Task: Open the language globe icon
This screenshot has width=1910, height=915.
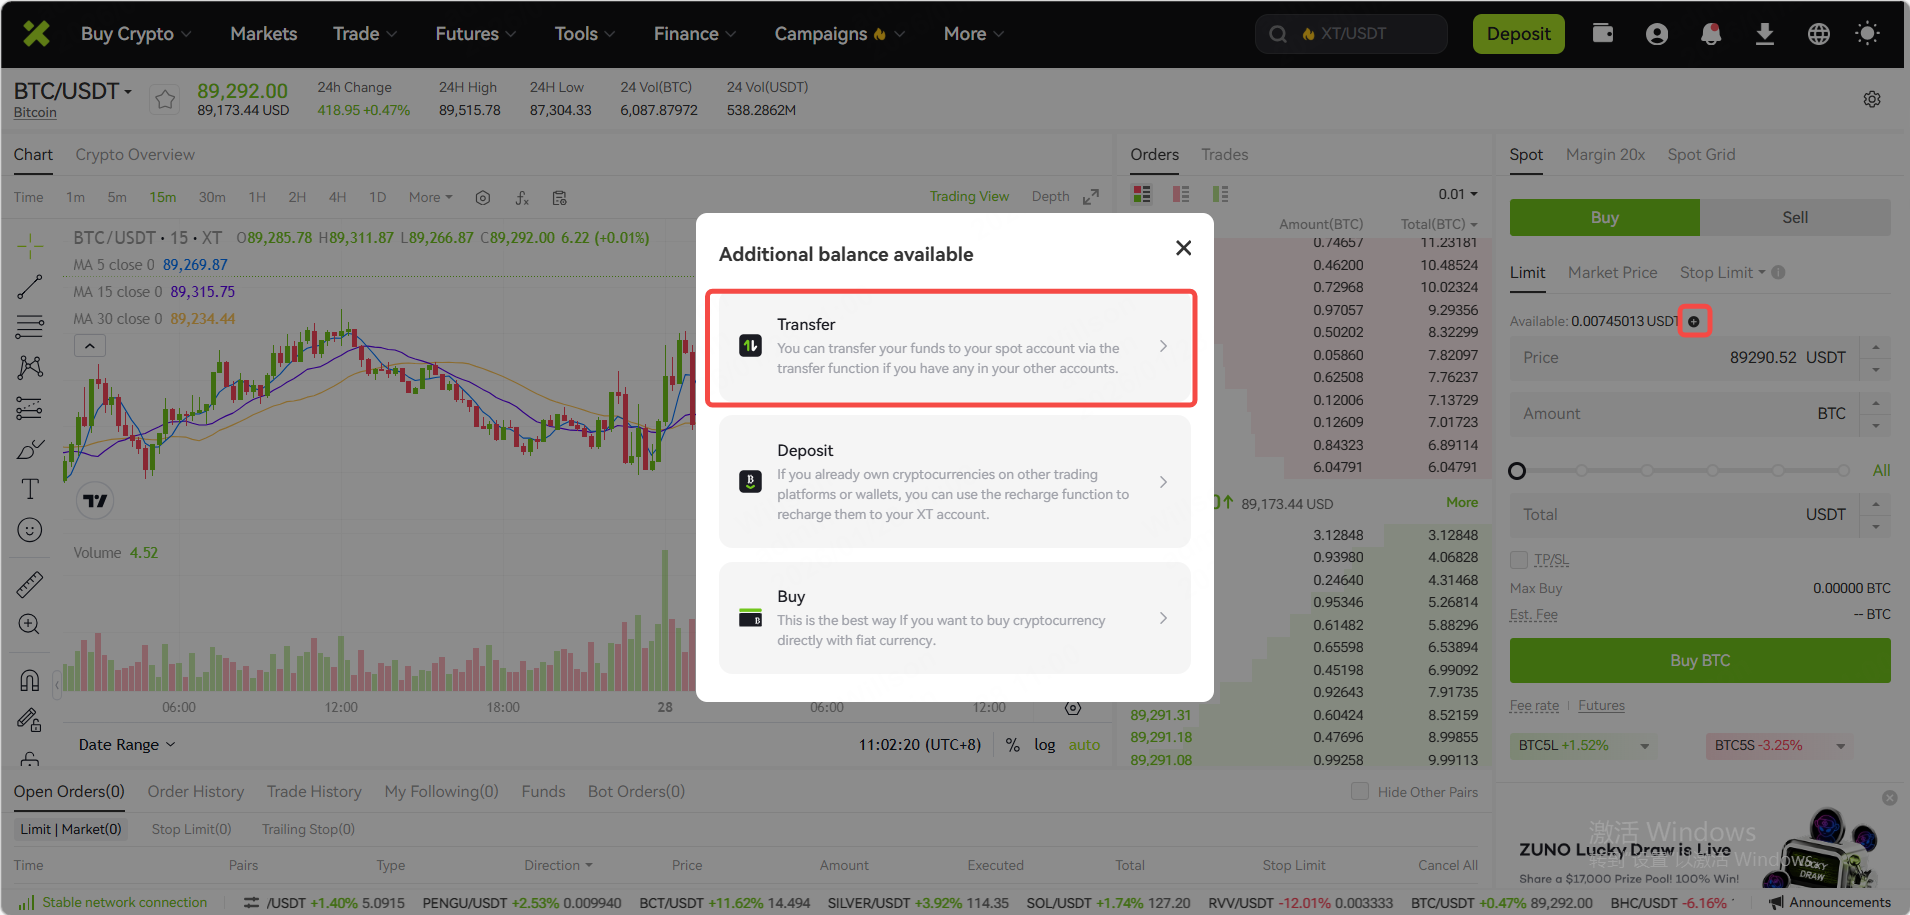Action: [1819, 34]
